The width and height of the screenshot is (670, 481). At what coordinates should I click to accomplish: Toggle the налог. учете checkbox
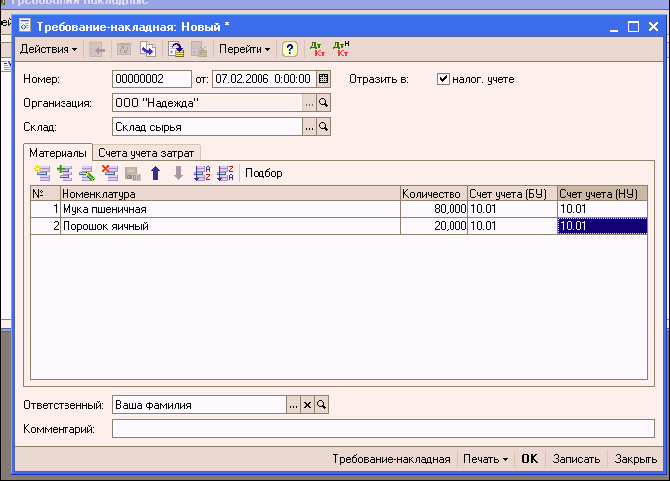pos(444,79)
